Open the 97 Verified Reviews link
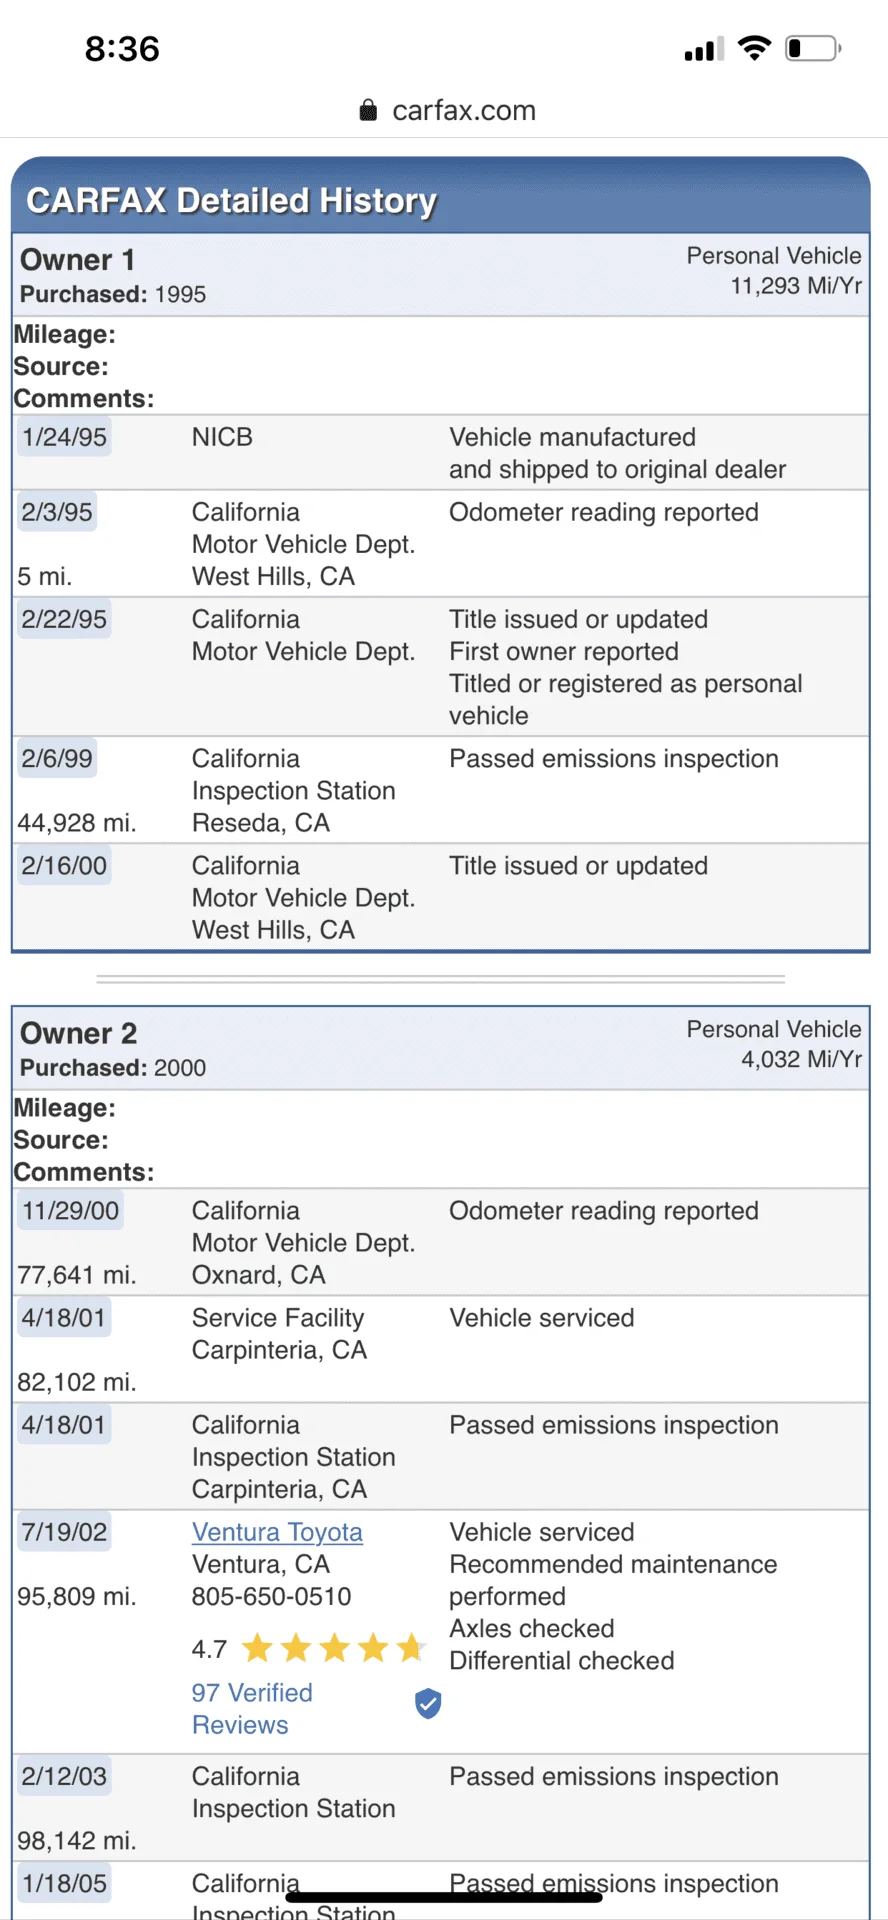Image resolution: width=888 pixels, height=1920 pixels. point(252,1708)
